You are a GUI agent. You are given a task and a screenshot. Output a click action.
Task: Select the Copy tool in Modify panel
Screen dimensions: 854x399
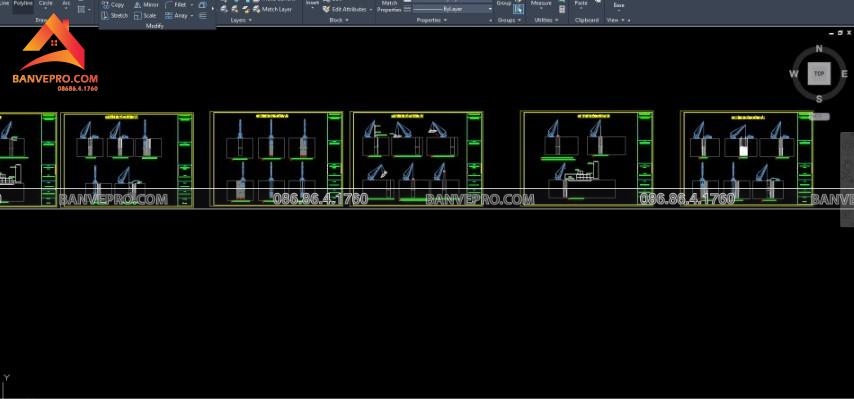pos(113,4)
